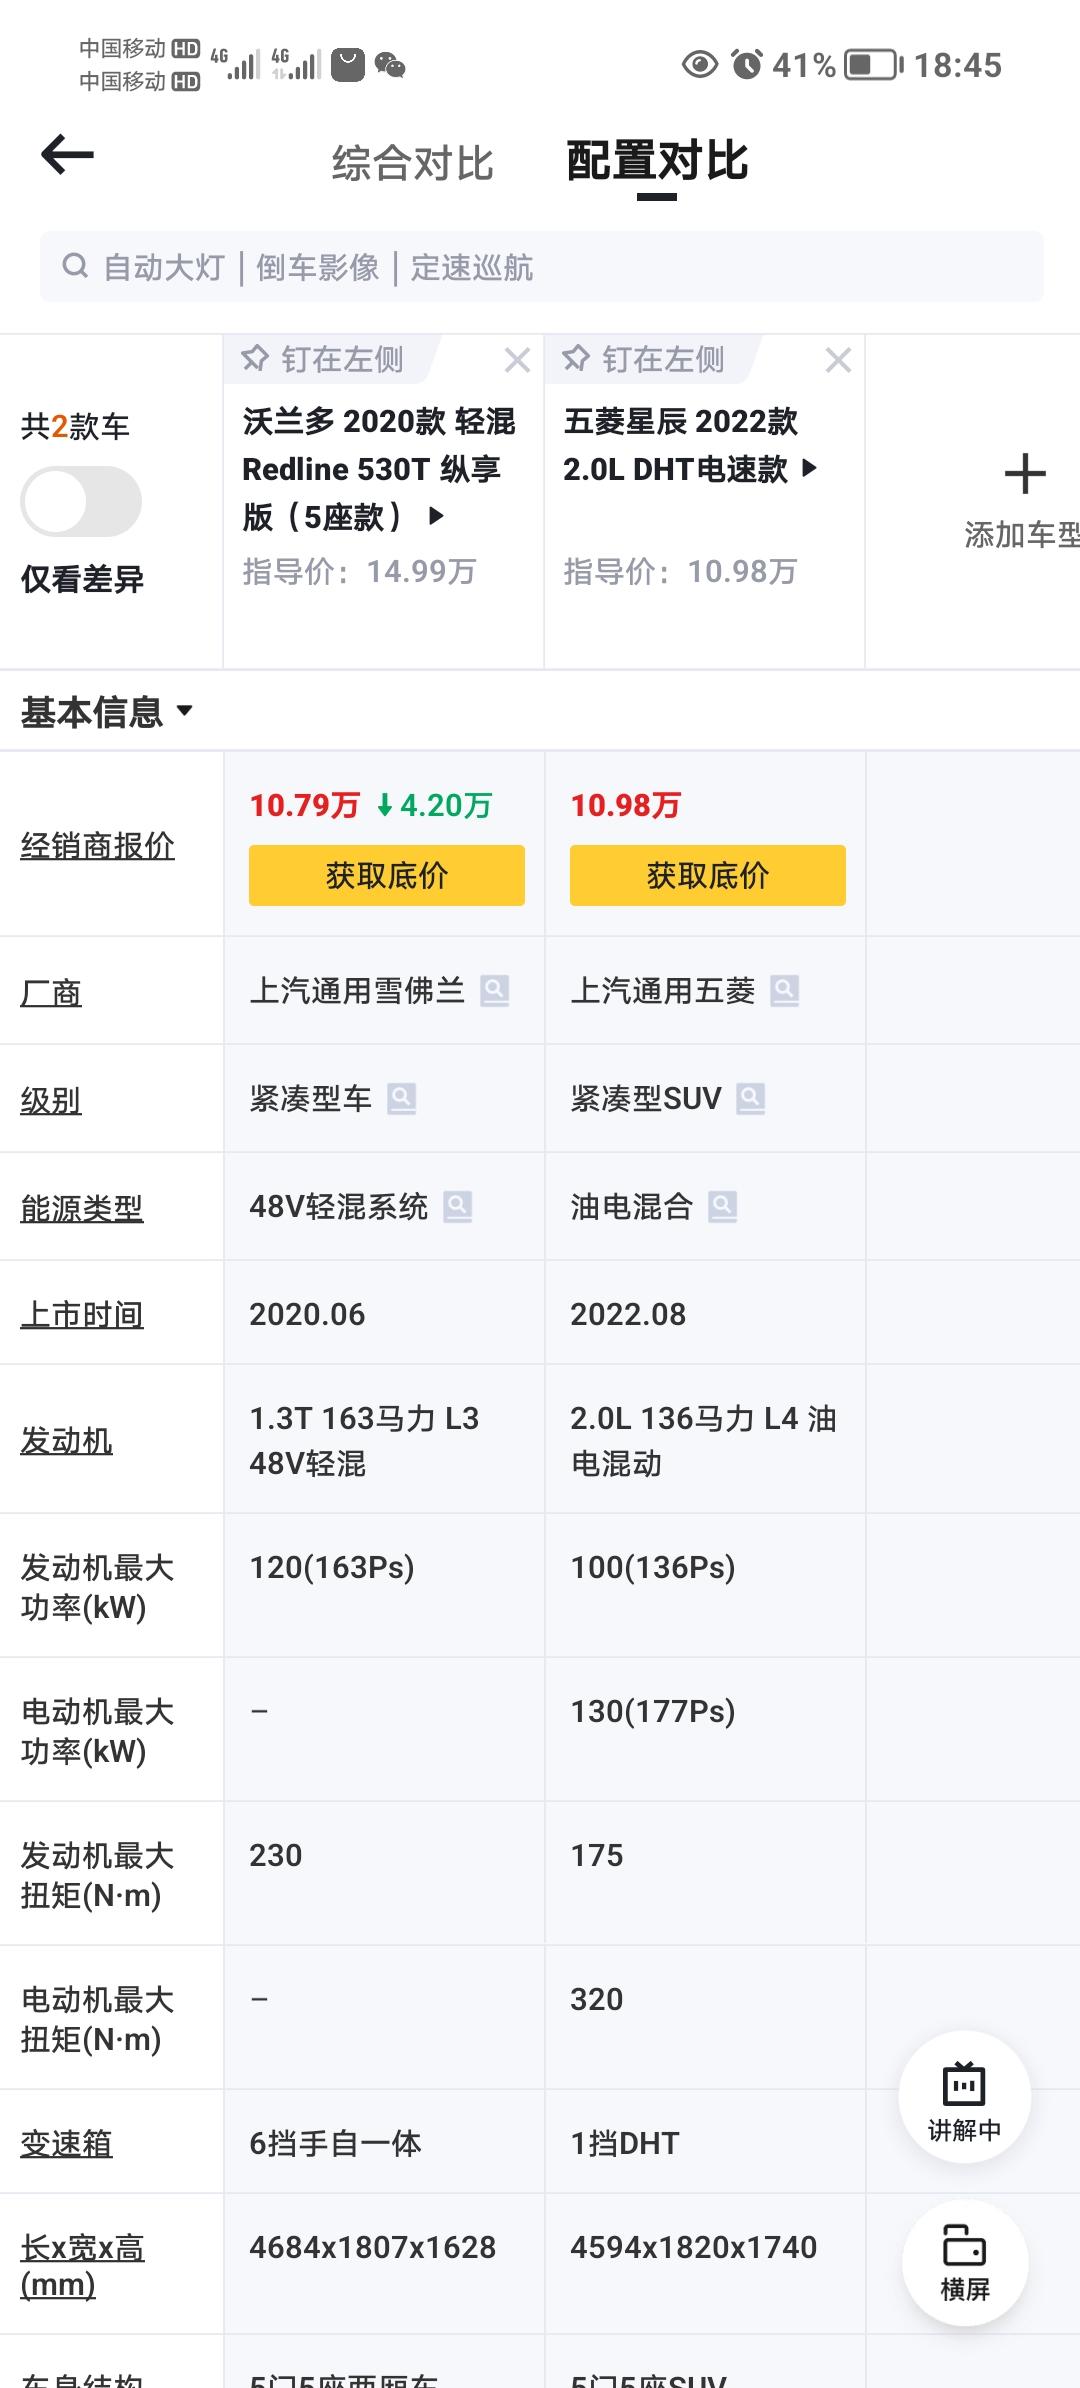Screen dimensions: 1080x2388
Task: Look up 油电混合 search icon
Action: pos(723,1207)
